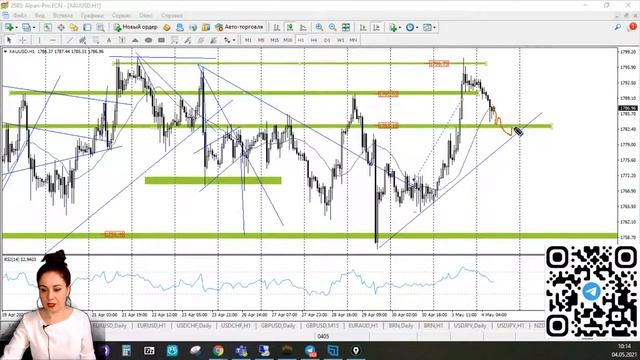Switch to MN monthly timeframe
Screen dimensions: 640x360
pos(353,40)
